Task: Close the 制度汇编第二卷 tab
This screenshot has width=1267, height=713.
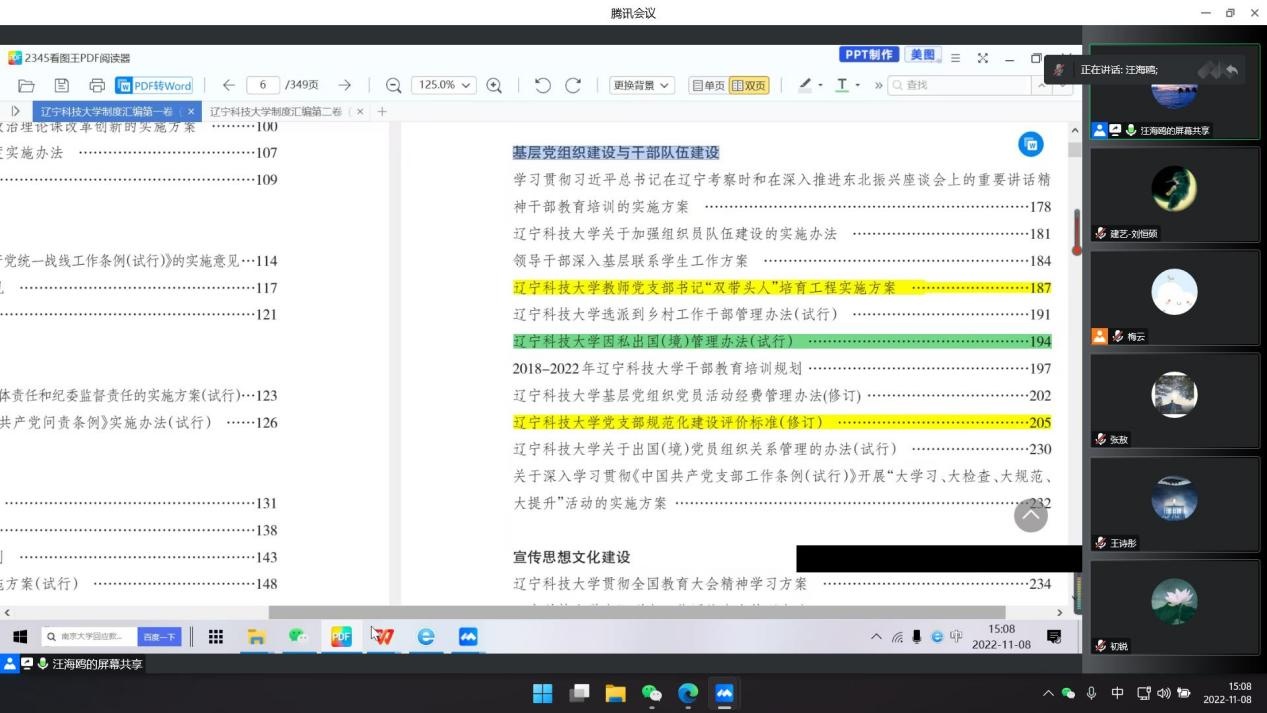Action: pyautogui.click(x=360, y=112)
